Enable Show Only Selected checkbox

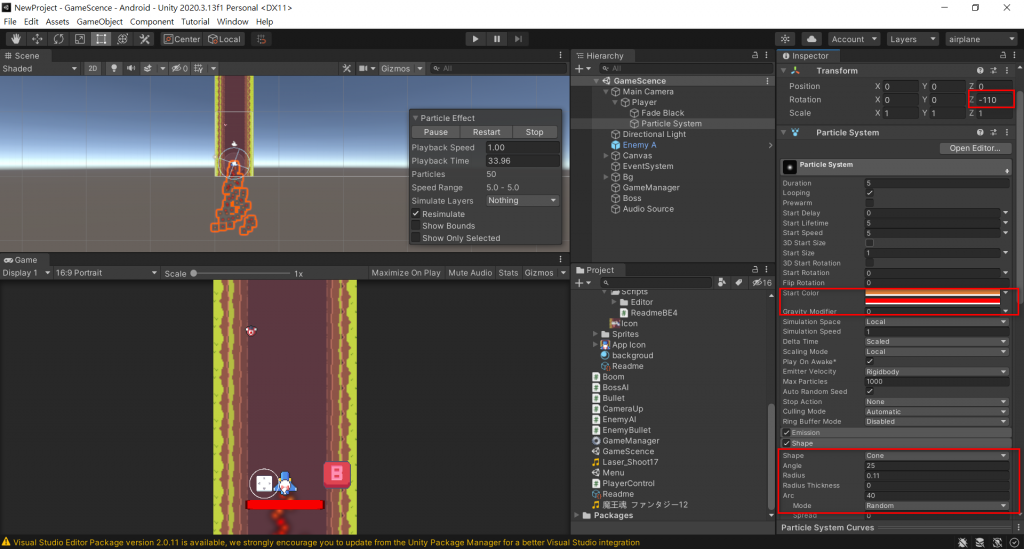[415, 238]
